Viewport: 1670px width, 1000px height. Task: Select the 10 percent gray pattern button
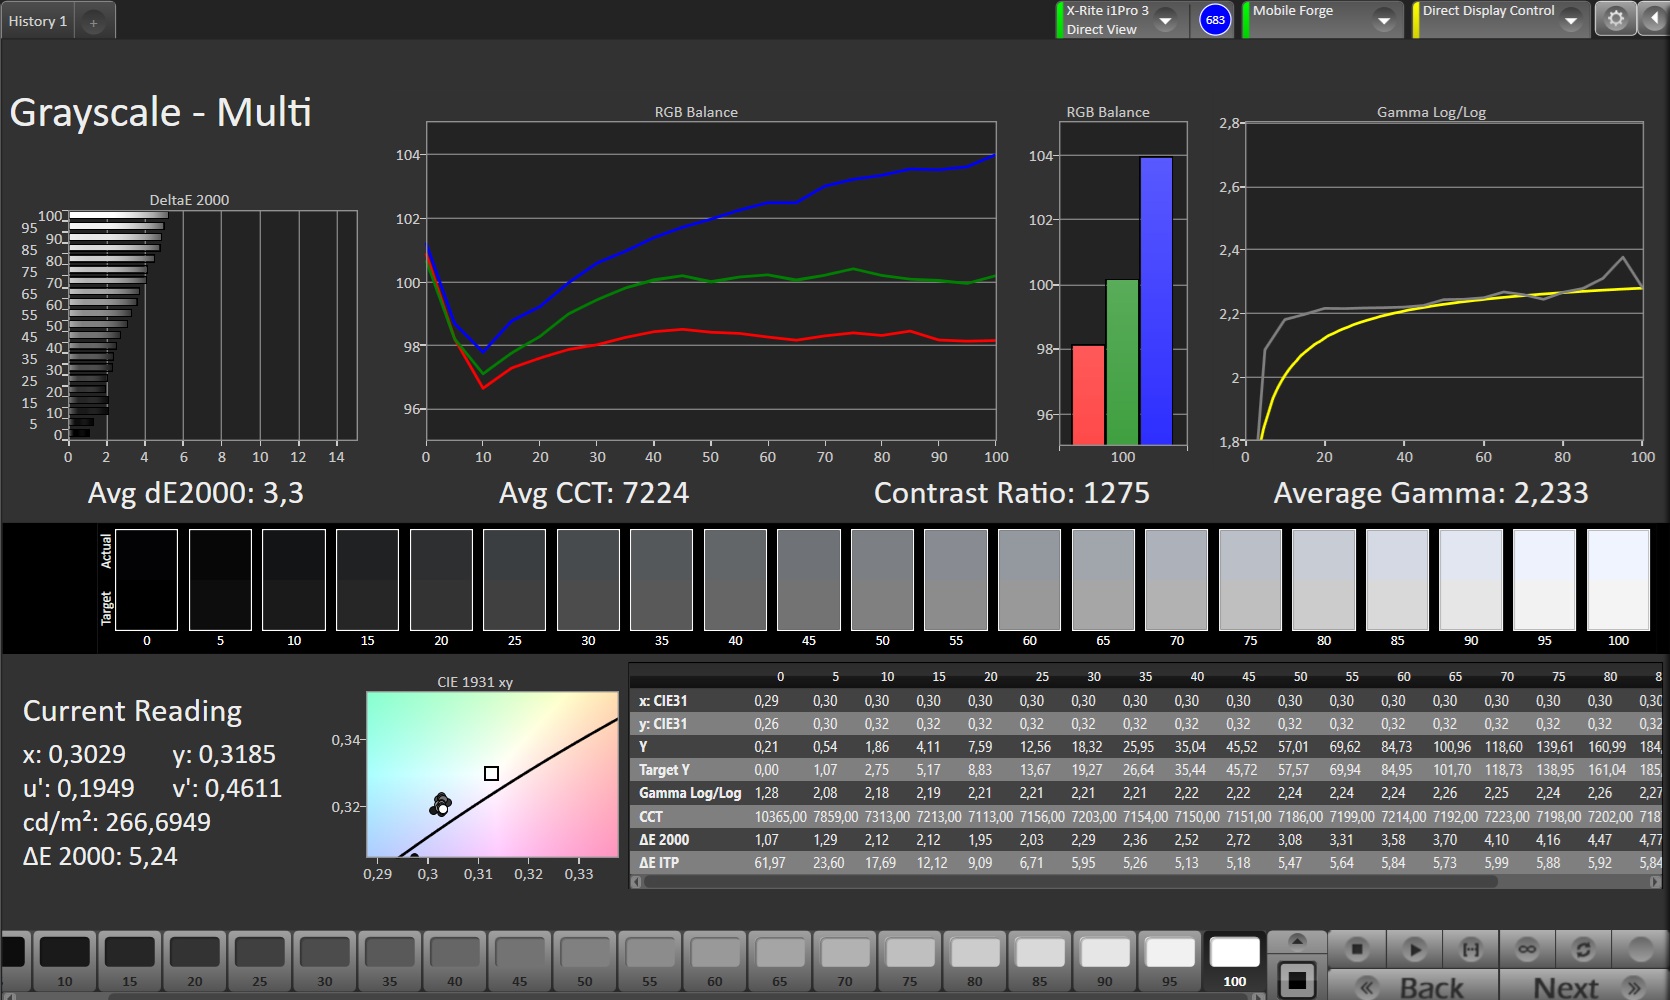tap(65, 962)
